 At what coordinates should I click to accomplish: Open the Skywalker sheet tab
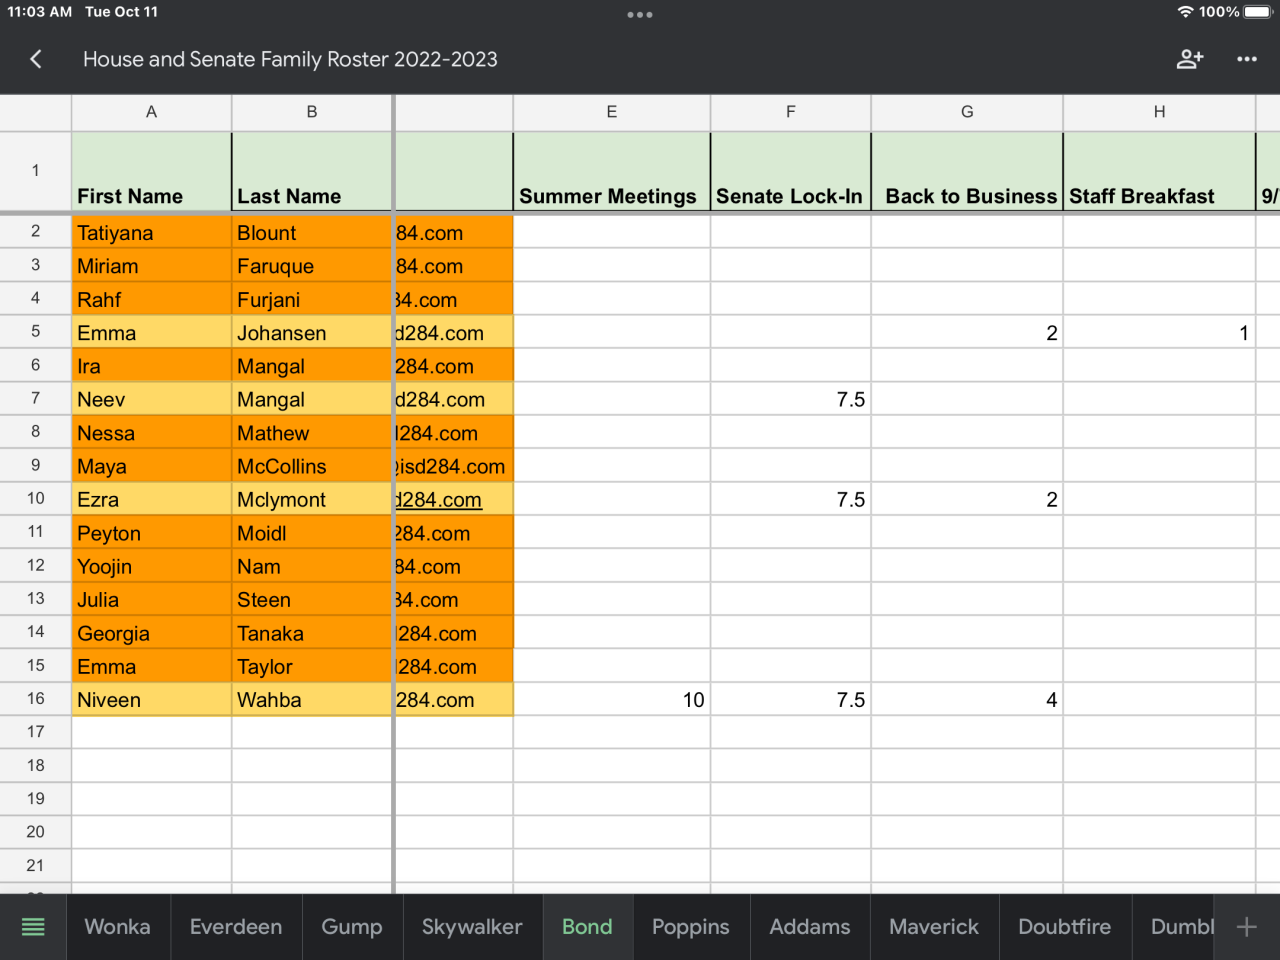tap(472, 927)
